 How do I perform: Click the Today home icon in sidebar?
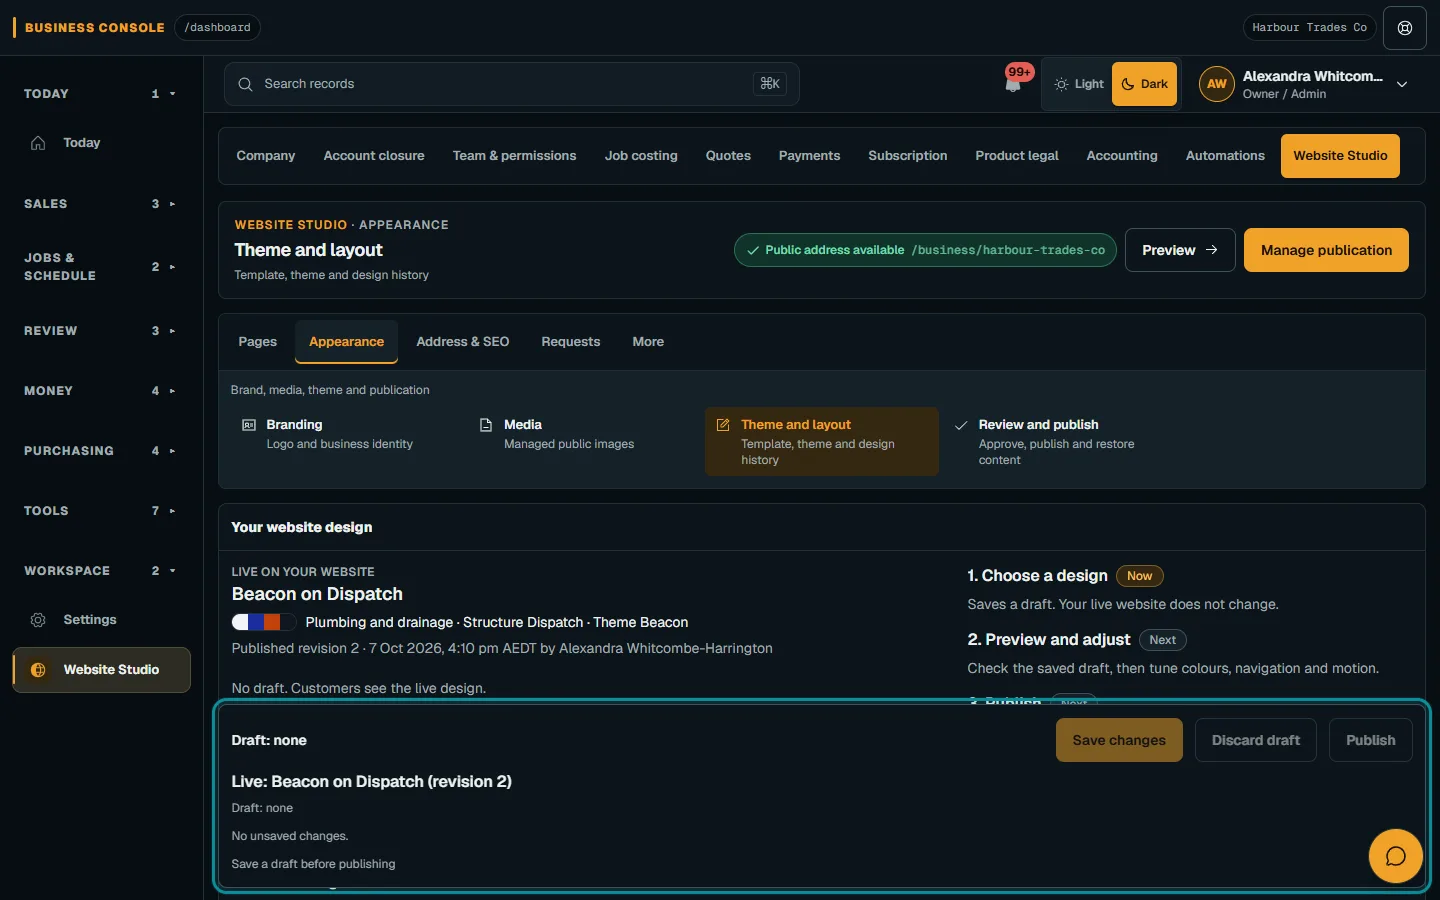point(38,143)
